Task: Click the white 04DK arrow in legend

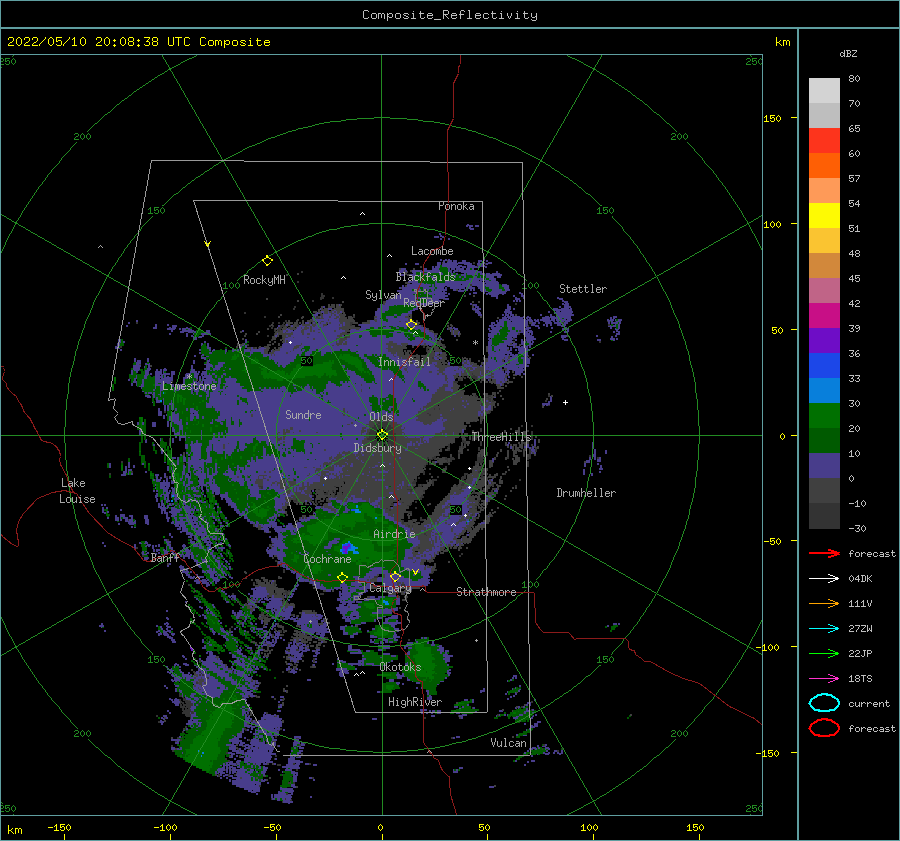Action: pyautogui.click(x=824, y=578)
